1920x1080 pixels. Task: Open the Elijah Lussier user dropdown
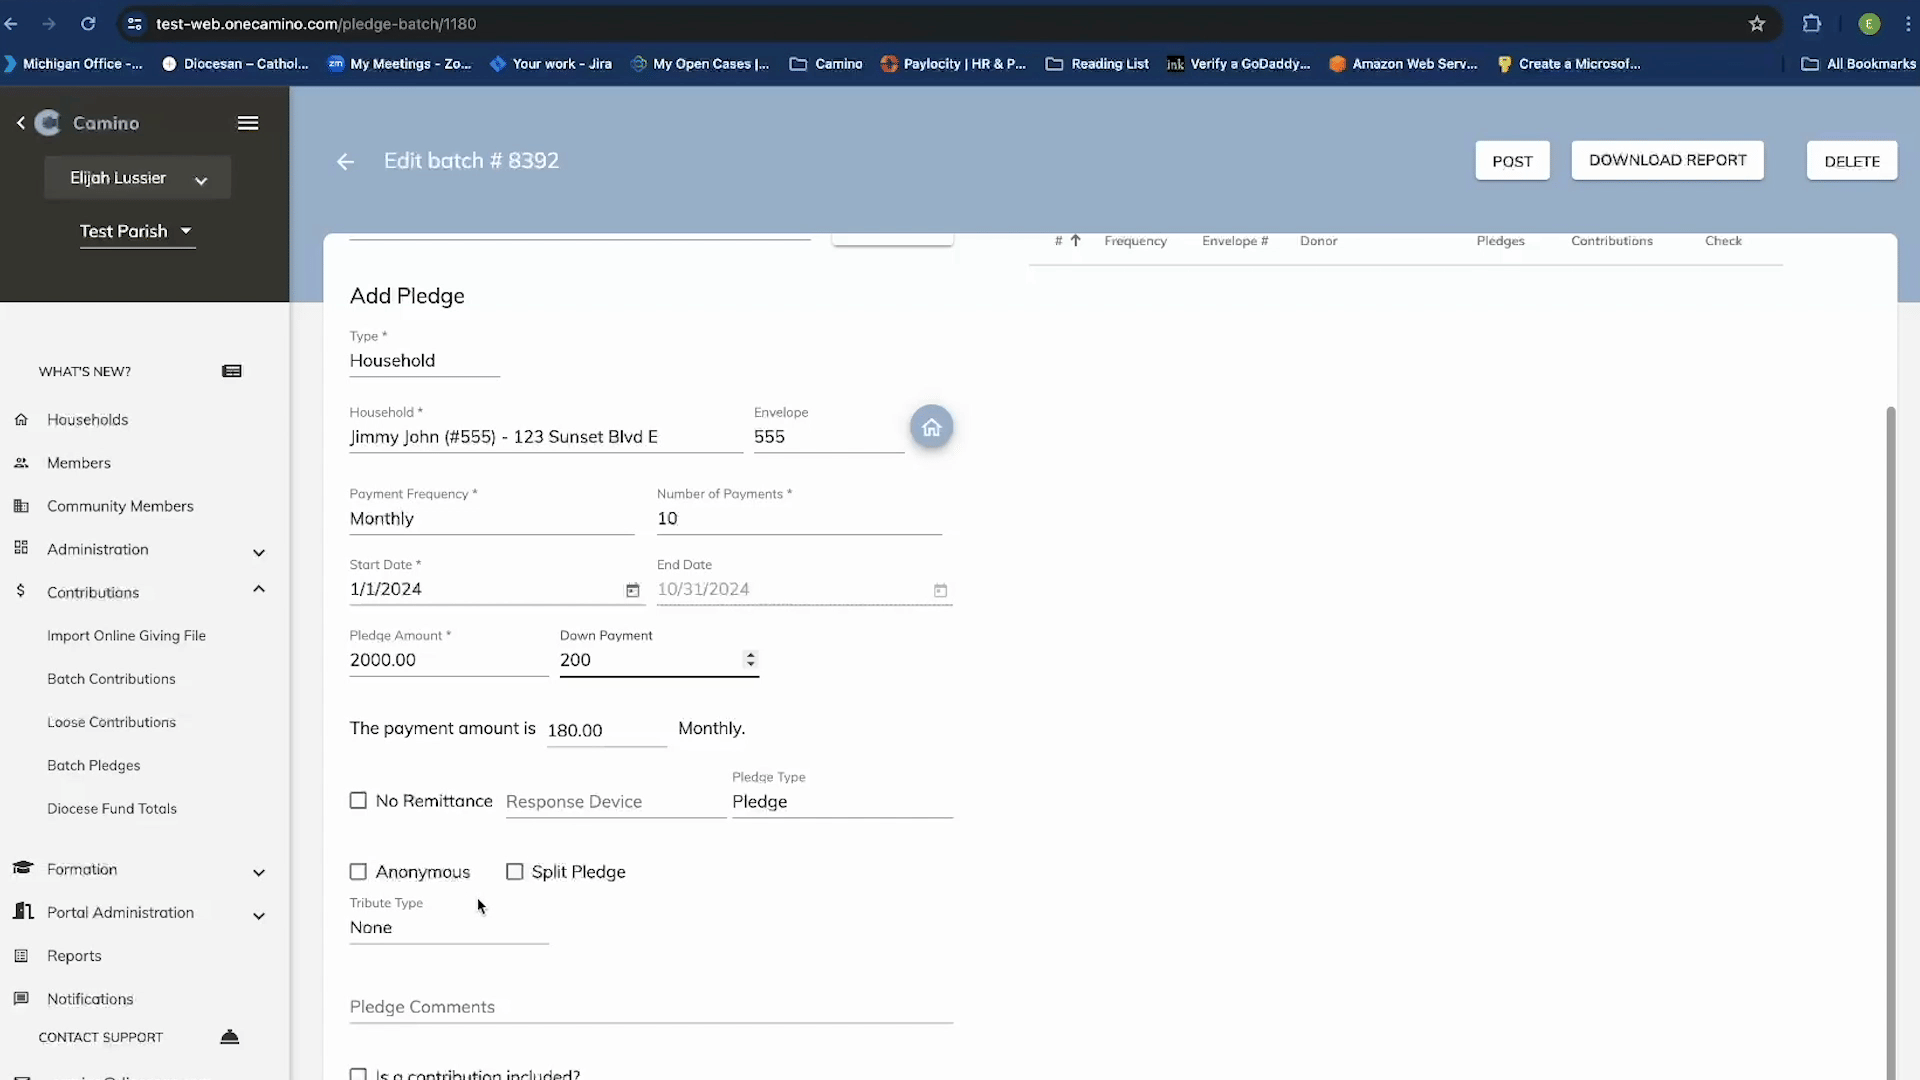137,178
